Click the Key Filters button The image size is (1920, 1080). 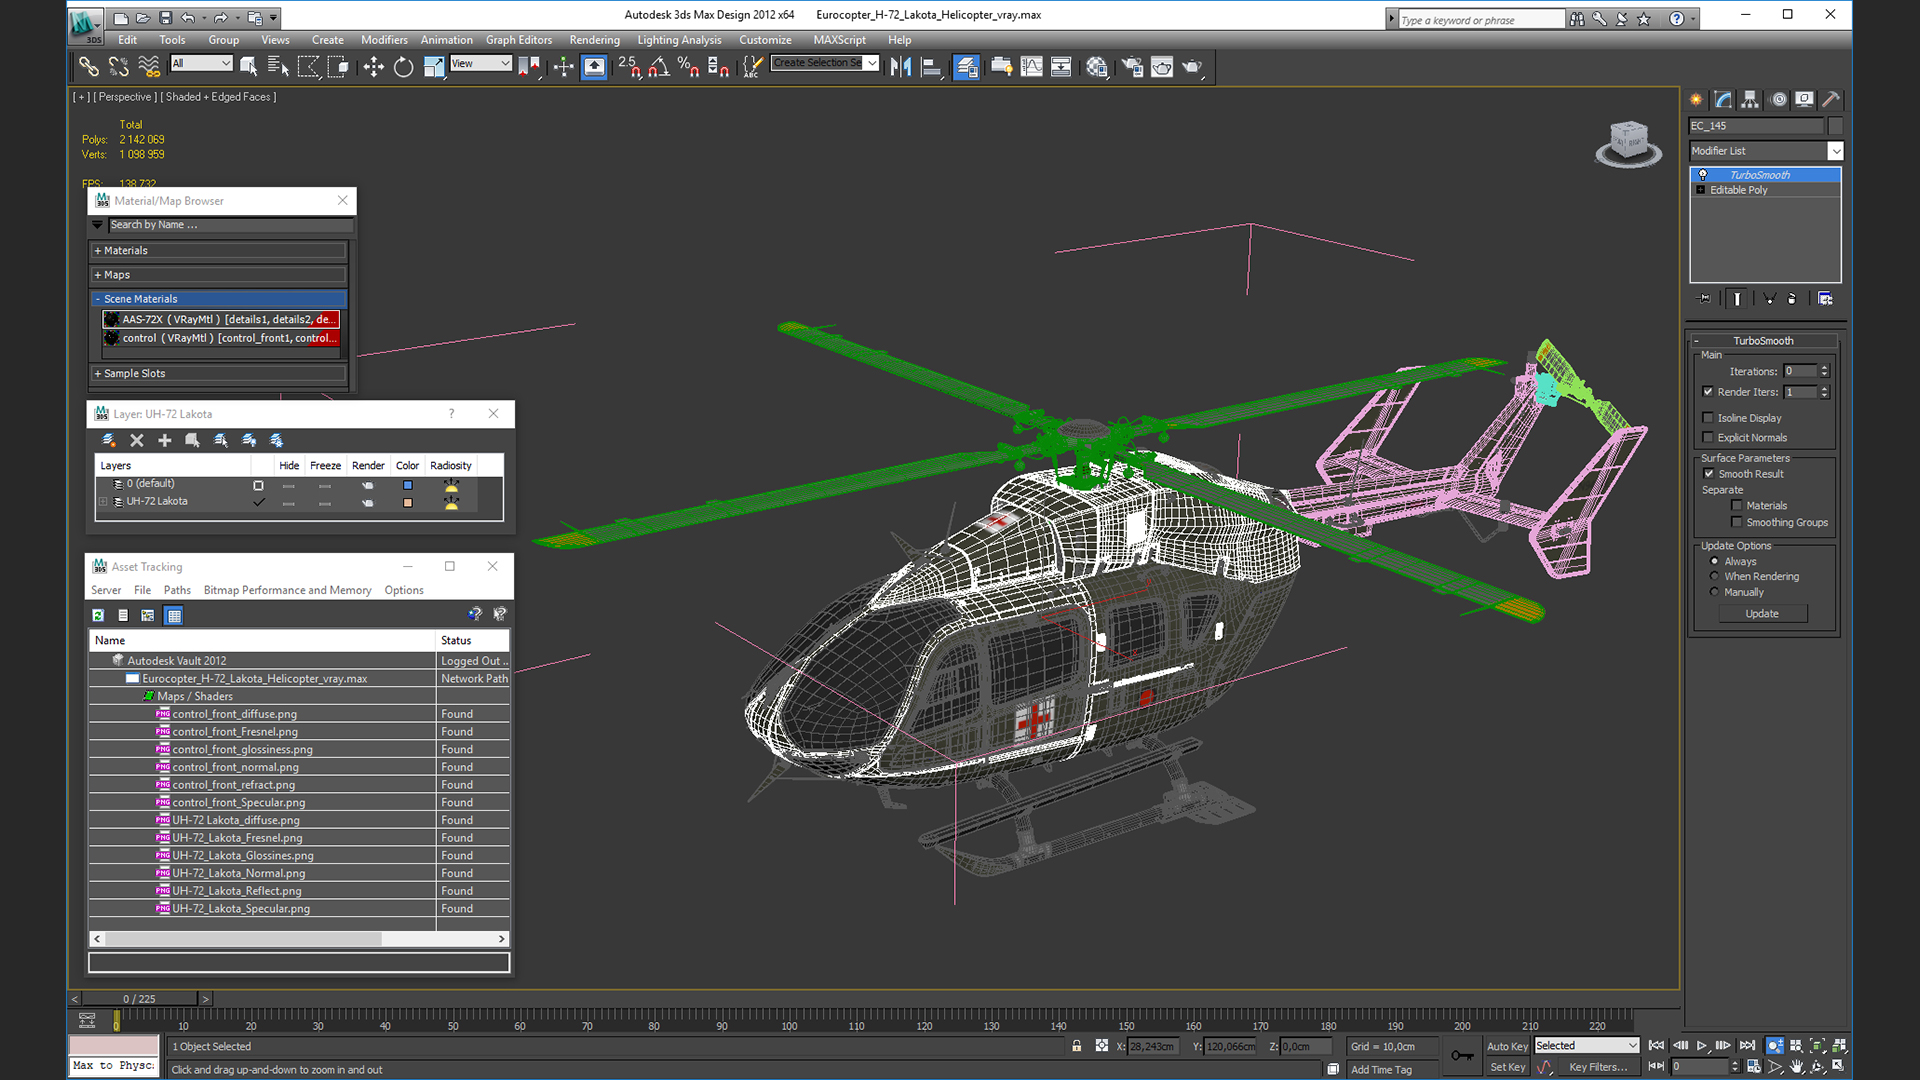click(x=1598, y=1067)
